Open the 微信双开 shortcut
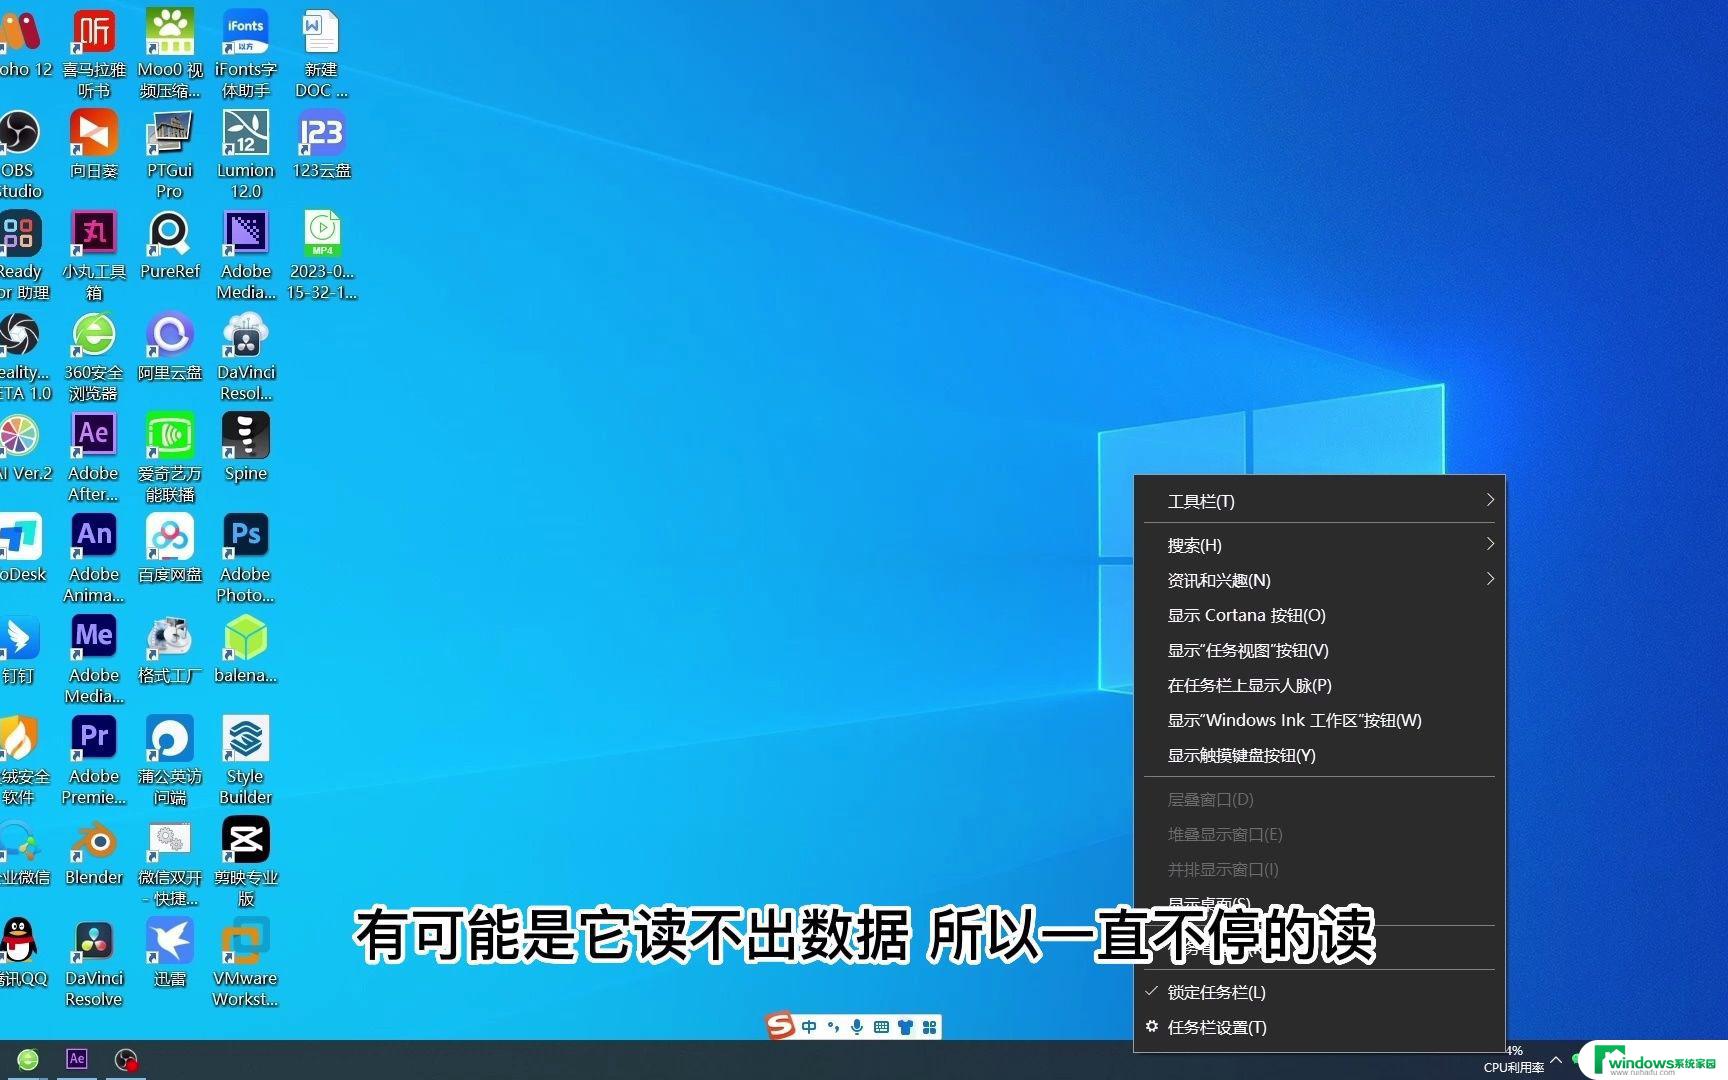The image size is (1728, 1080). click(170, 862)
